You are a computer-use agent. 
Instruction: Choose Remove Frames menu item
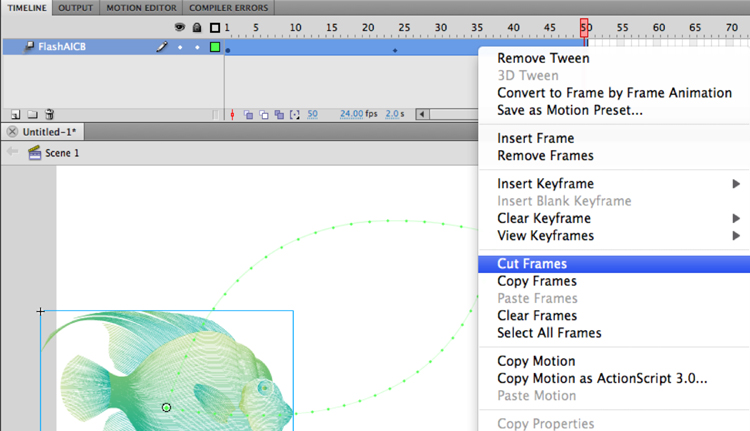[545, 155]
